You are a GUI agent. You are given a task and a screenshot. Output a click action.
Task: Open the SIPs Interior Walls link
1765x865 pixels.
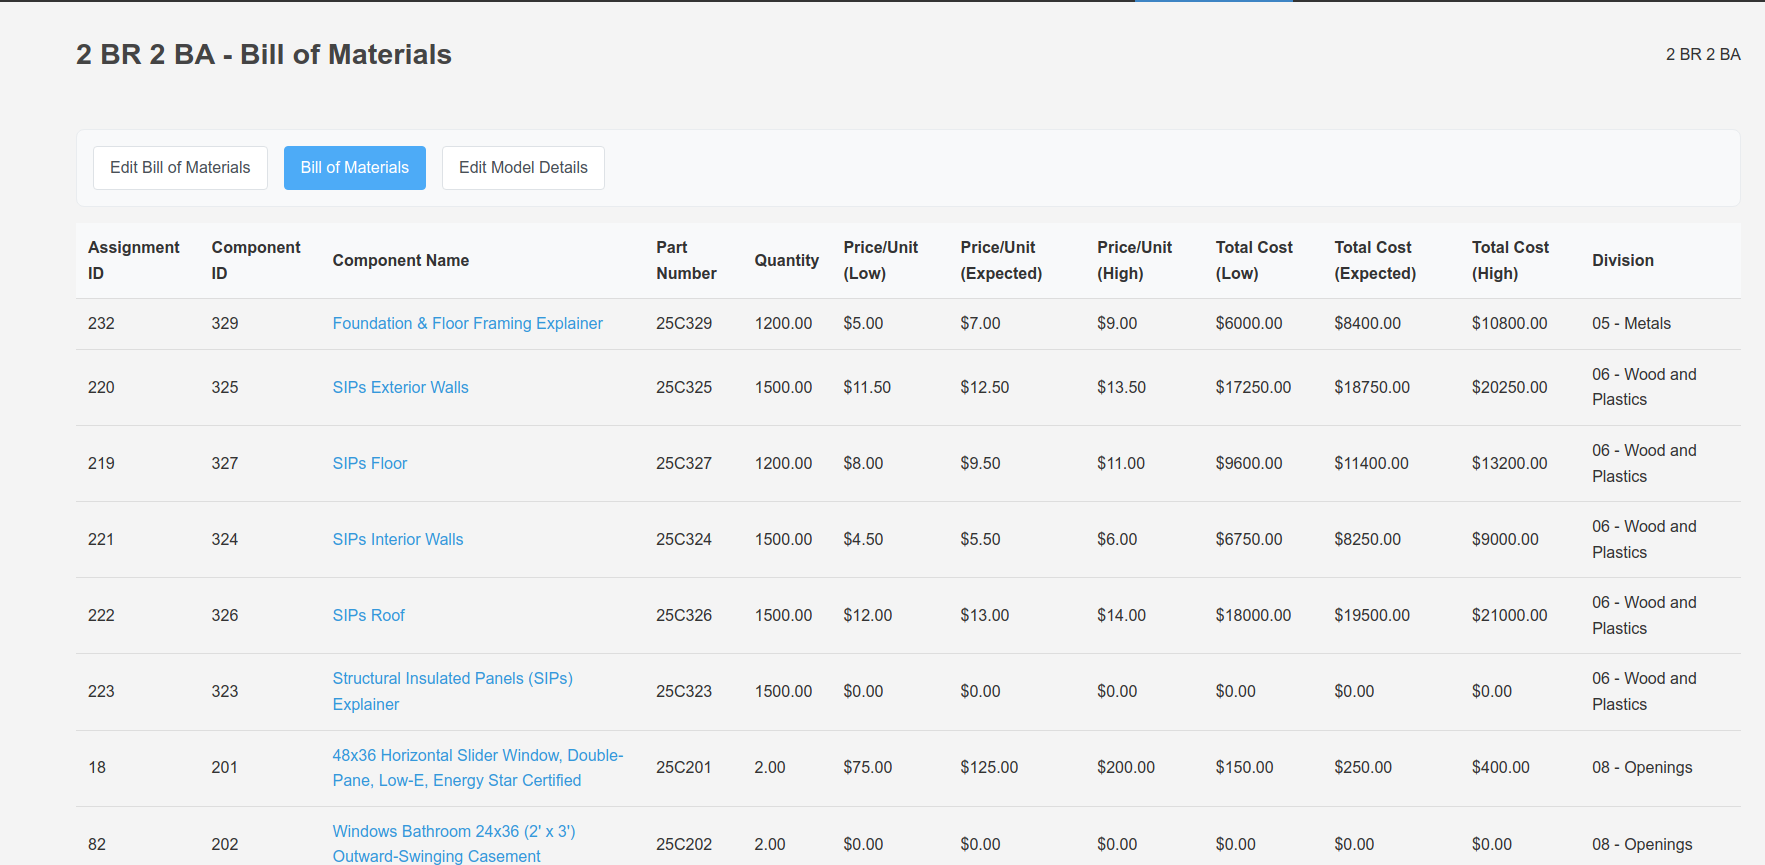[x=398, y=540]
